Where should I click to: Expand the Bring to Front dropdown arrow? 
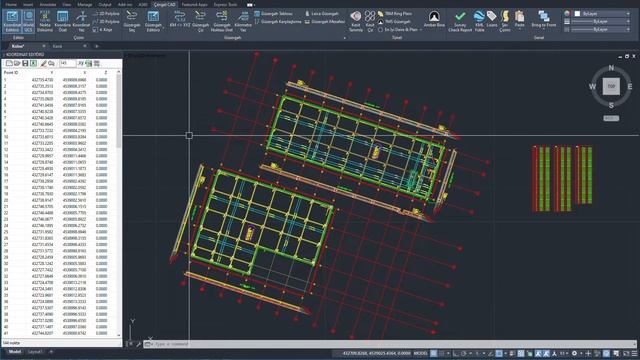pyautogui.click(x=544, y=29)
